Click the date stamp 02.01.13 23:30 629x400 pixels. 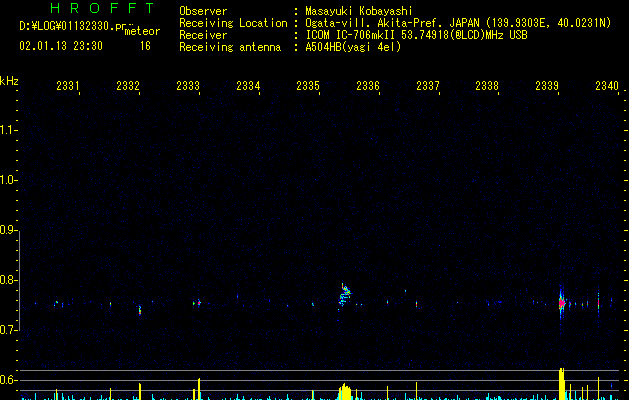pyautogui.click(x=61, y=46)
